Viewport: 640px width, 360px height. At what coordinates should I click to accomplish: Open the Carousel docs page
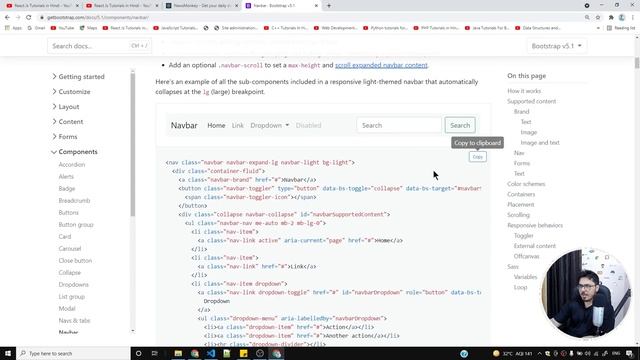(70, 248)
